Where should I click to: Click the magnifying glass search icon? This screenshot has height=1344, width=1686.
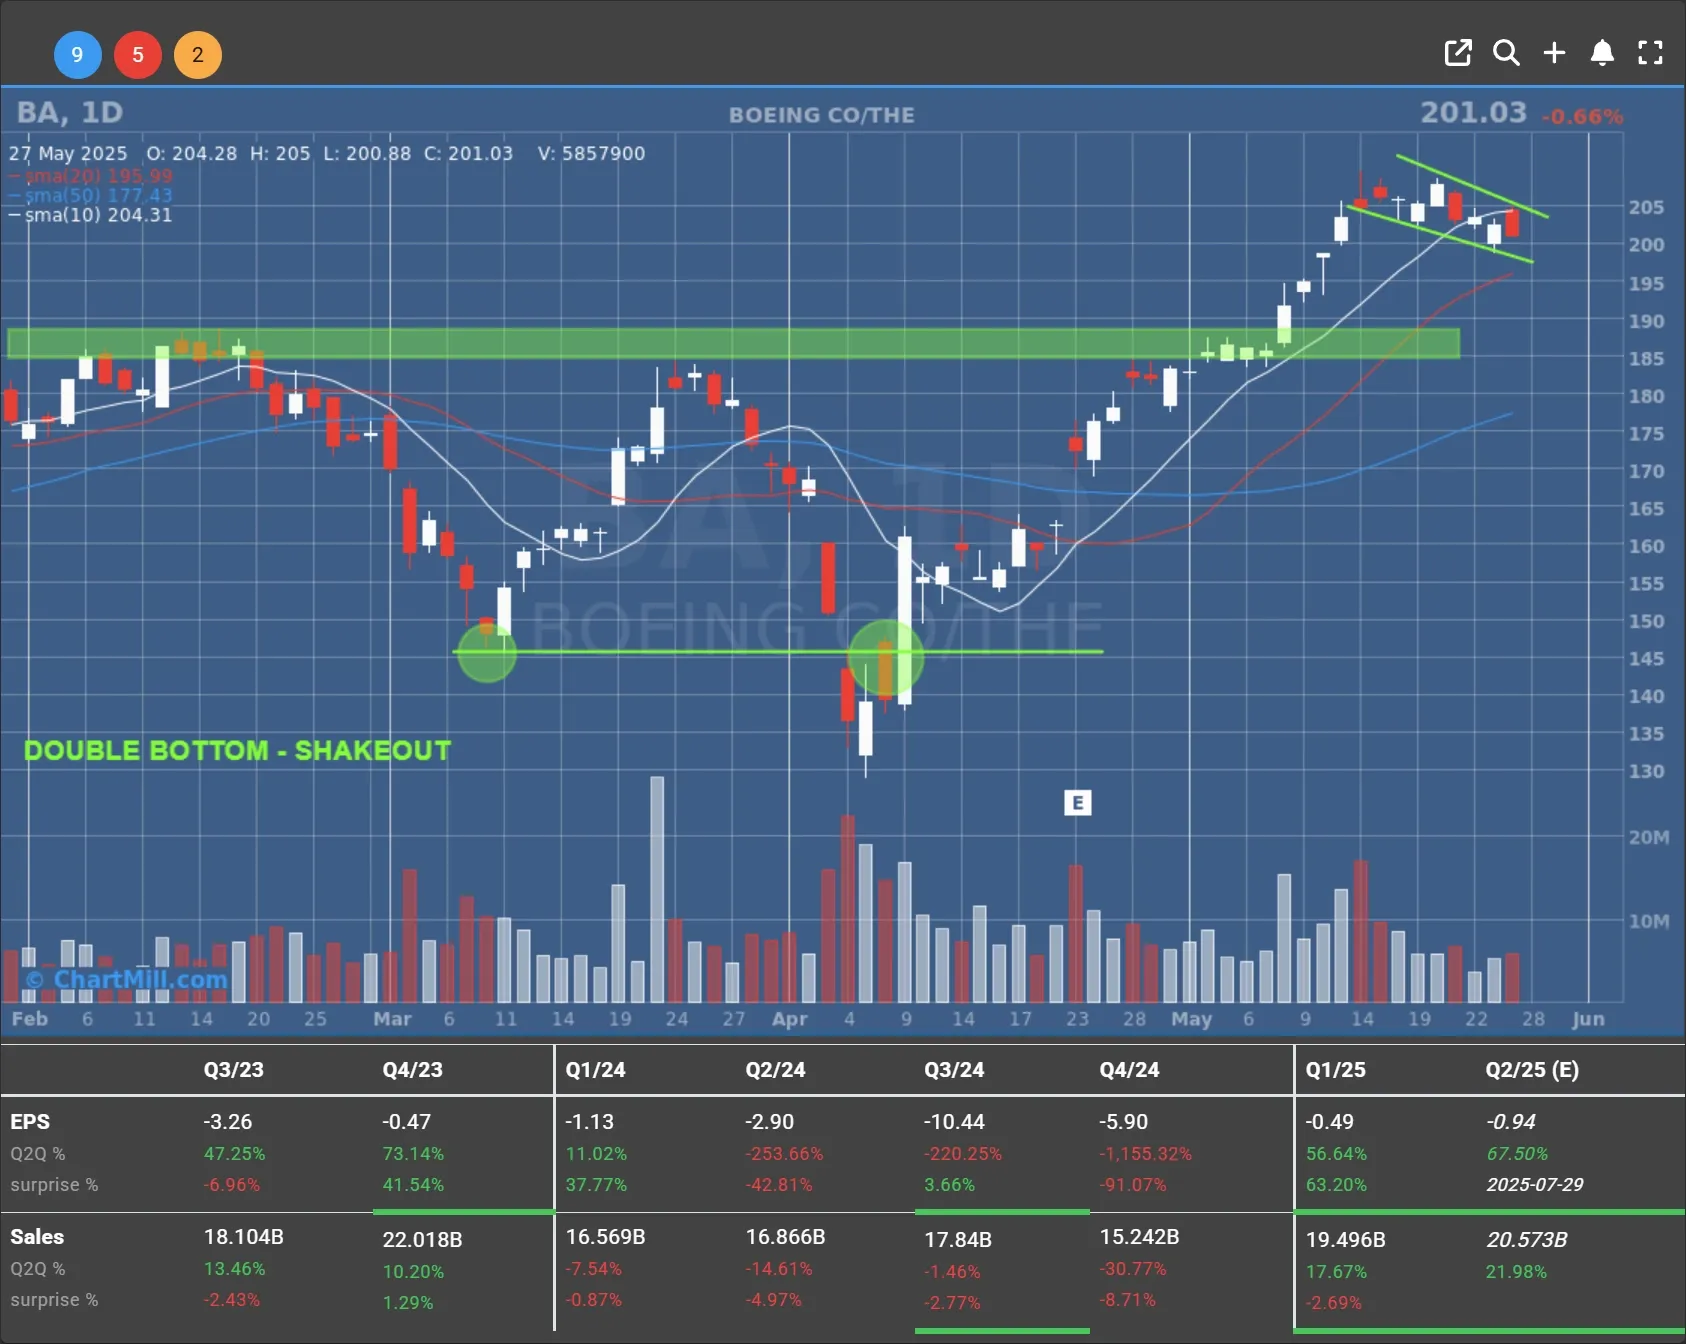[x=1506, y=53]
